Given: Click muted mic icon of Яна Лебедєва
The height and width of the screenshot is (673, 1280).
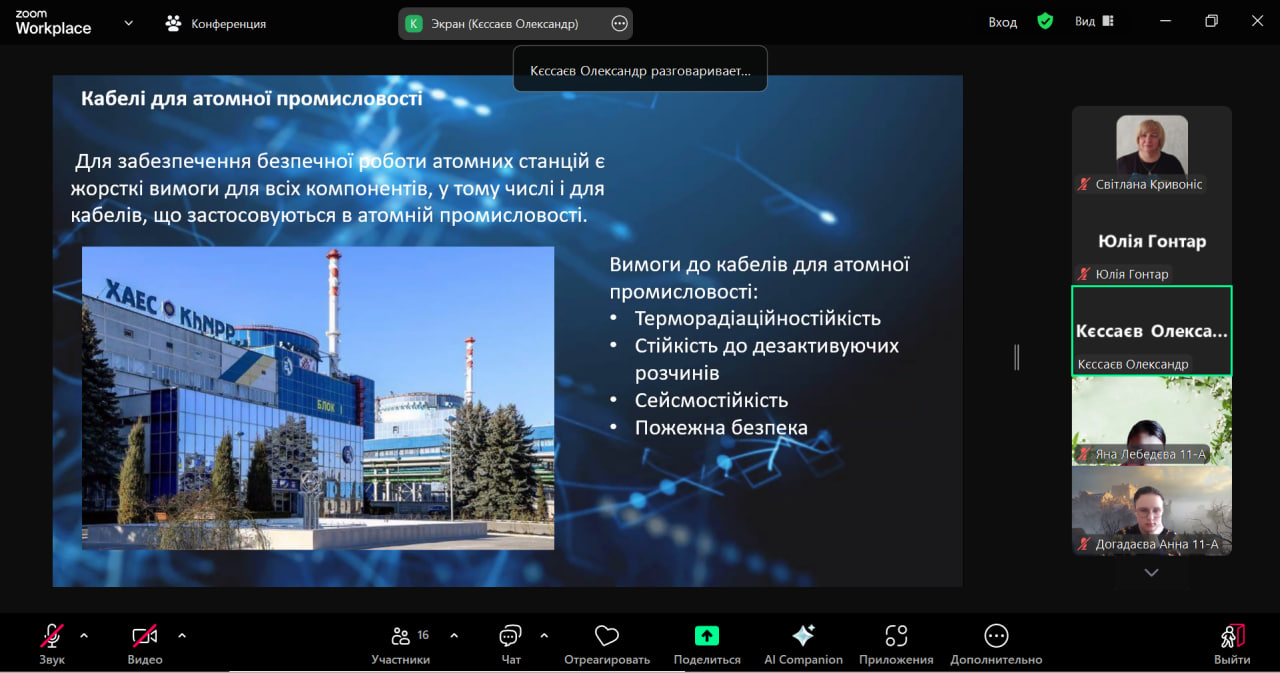Looking at the screenshot, I should point(1083,454).
